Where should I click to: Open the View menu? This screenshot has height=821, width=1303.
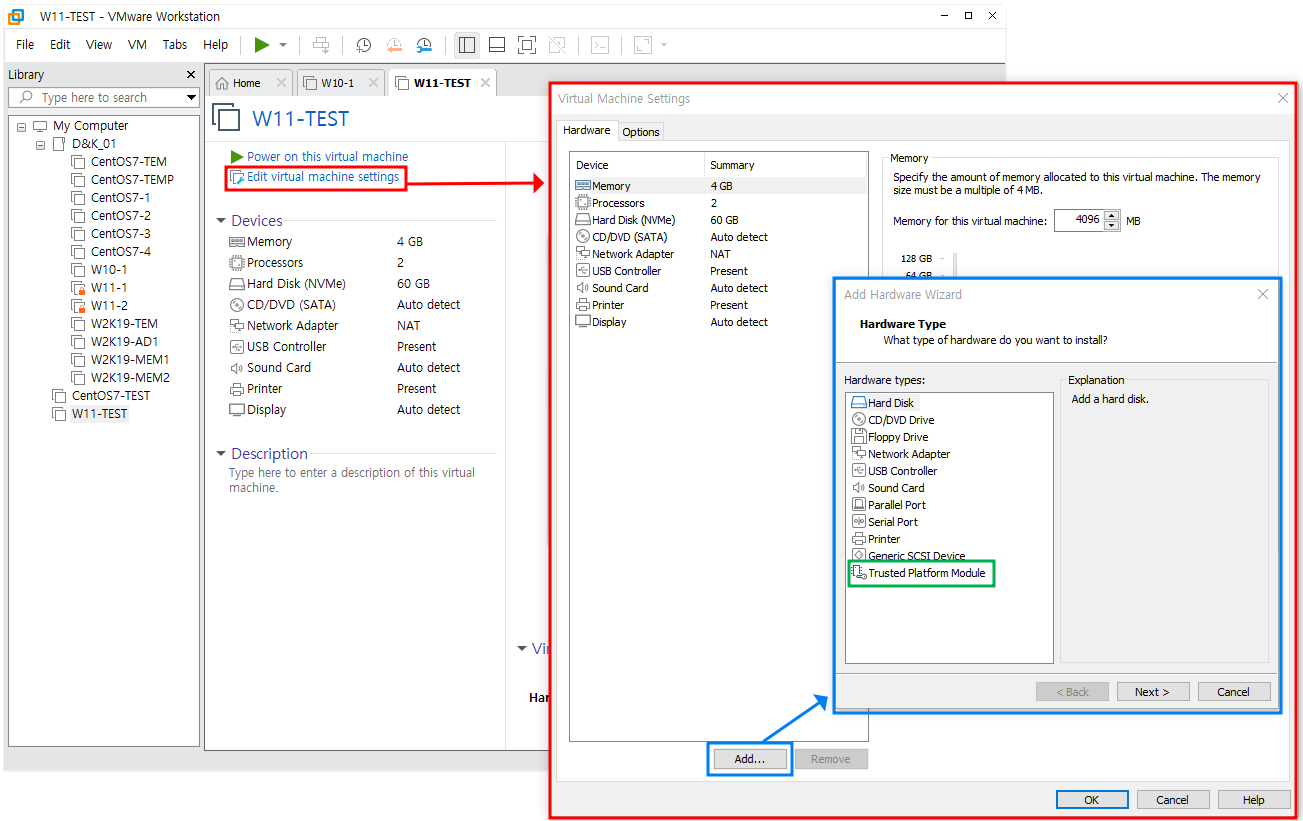point(99,45)
